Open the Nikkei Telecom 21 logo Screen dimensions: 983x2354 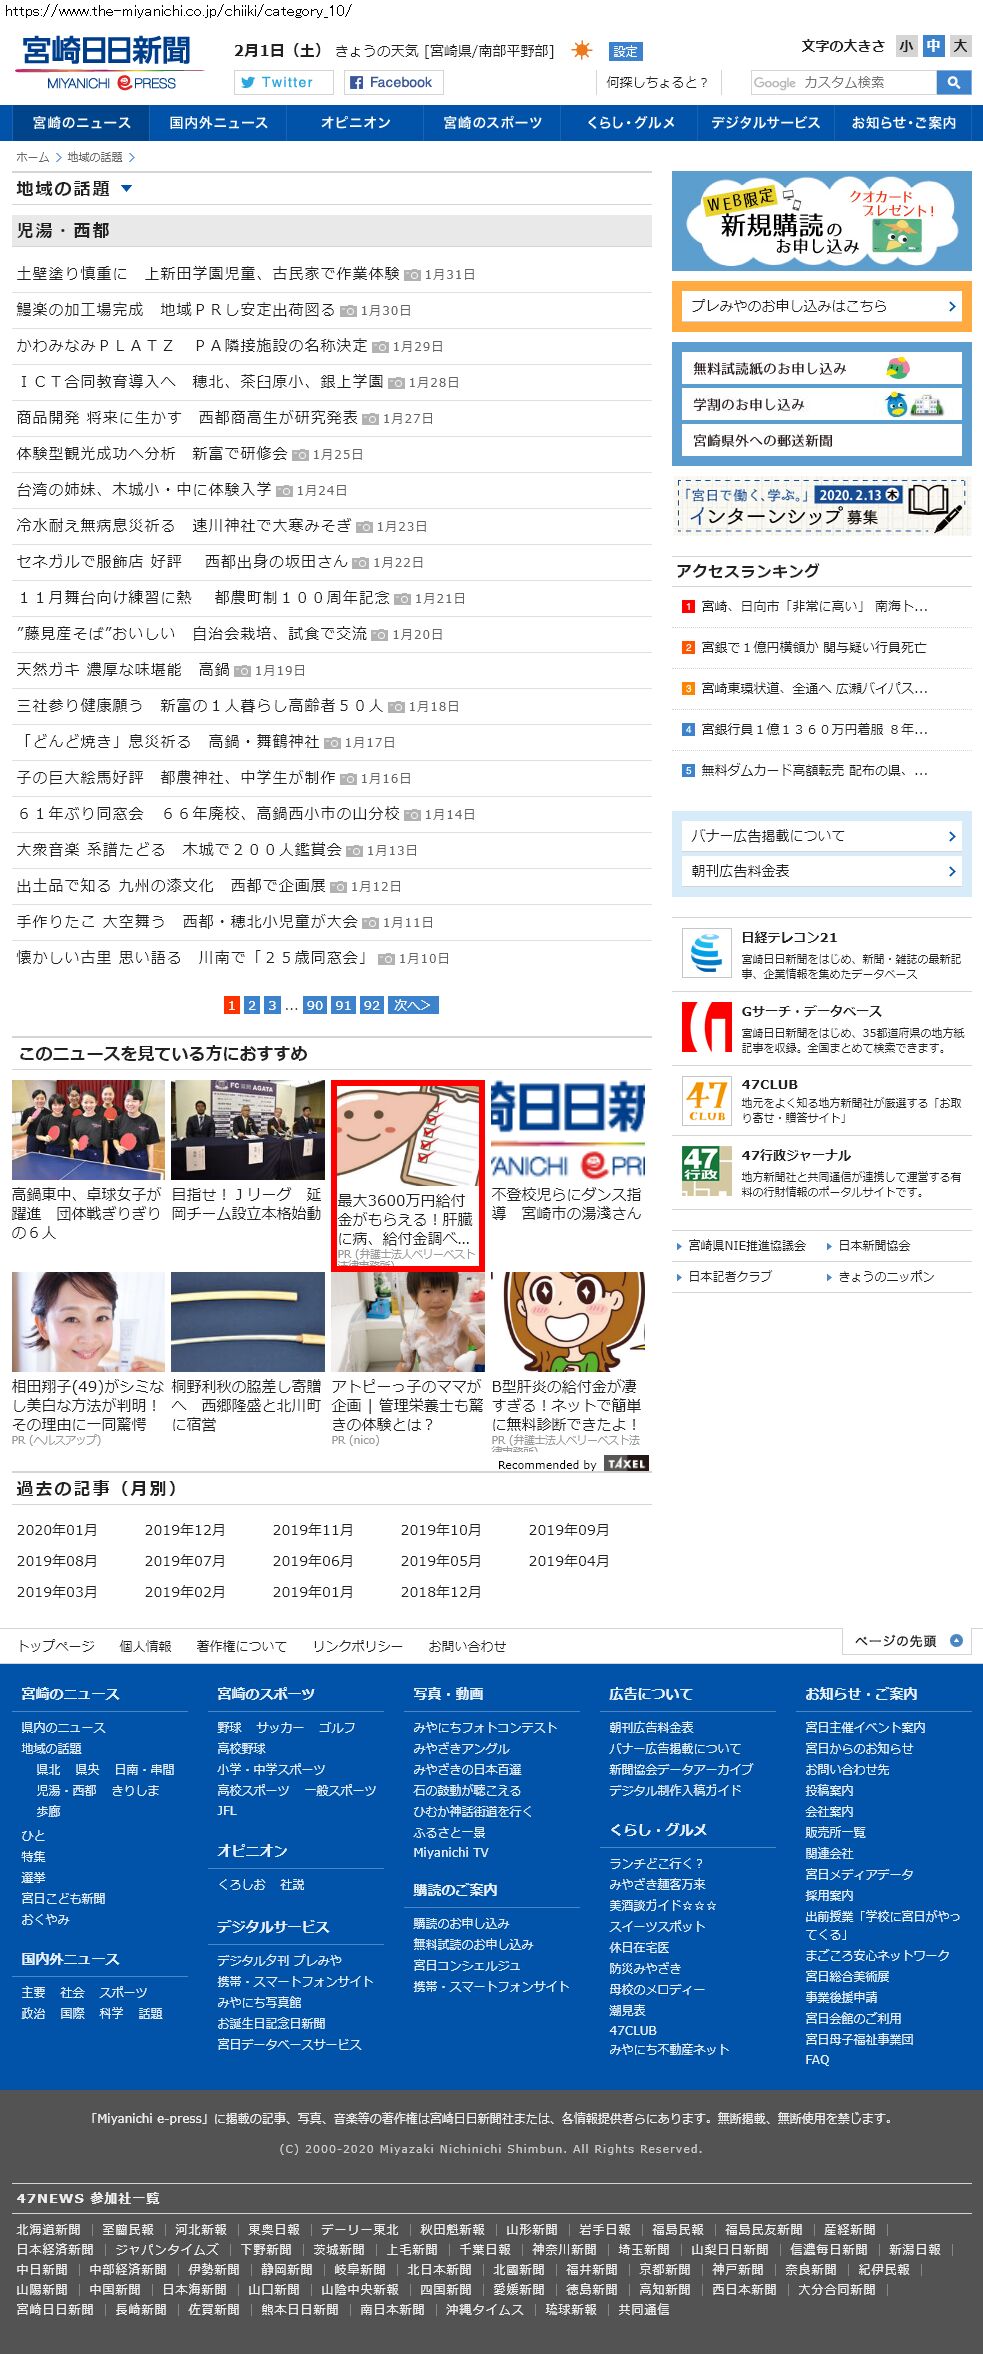pos(706,951)
